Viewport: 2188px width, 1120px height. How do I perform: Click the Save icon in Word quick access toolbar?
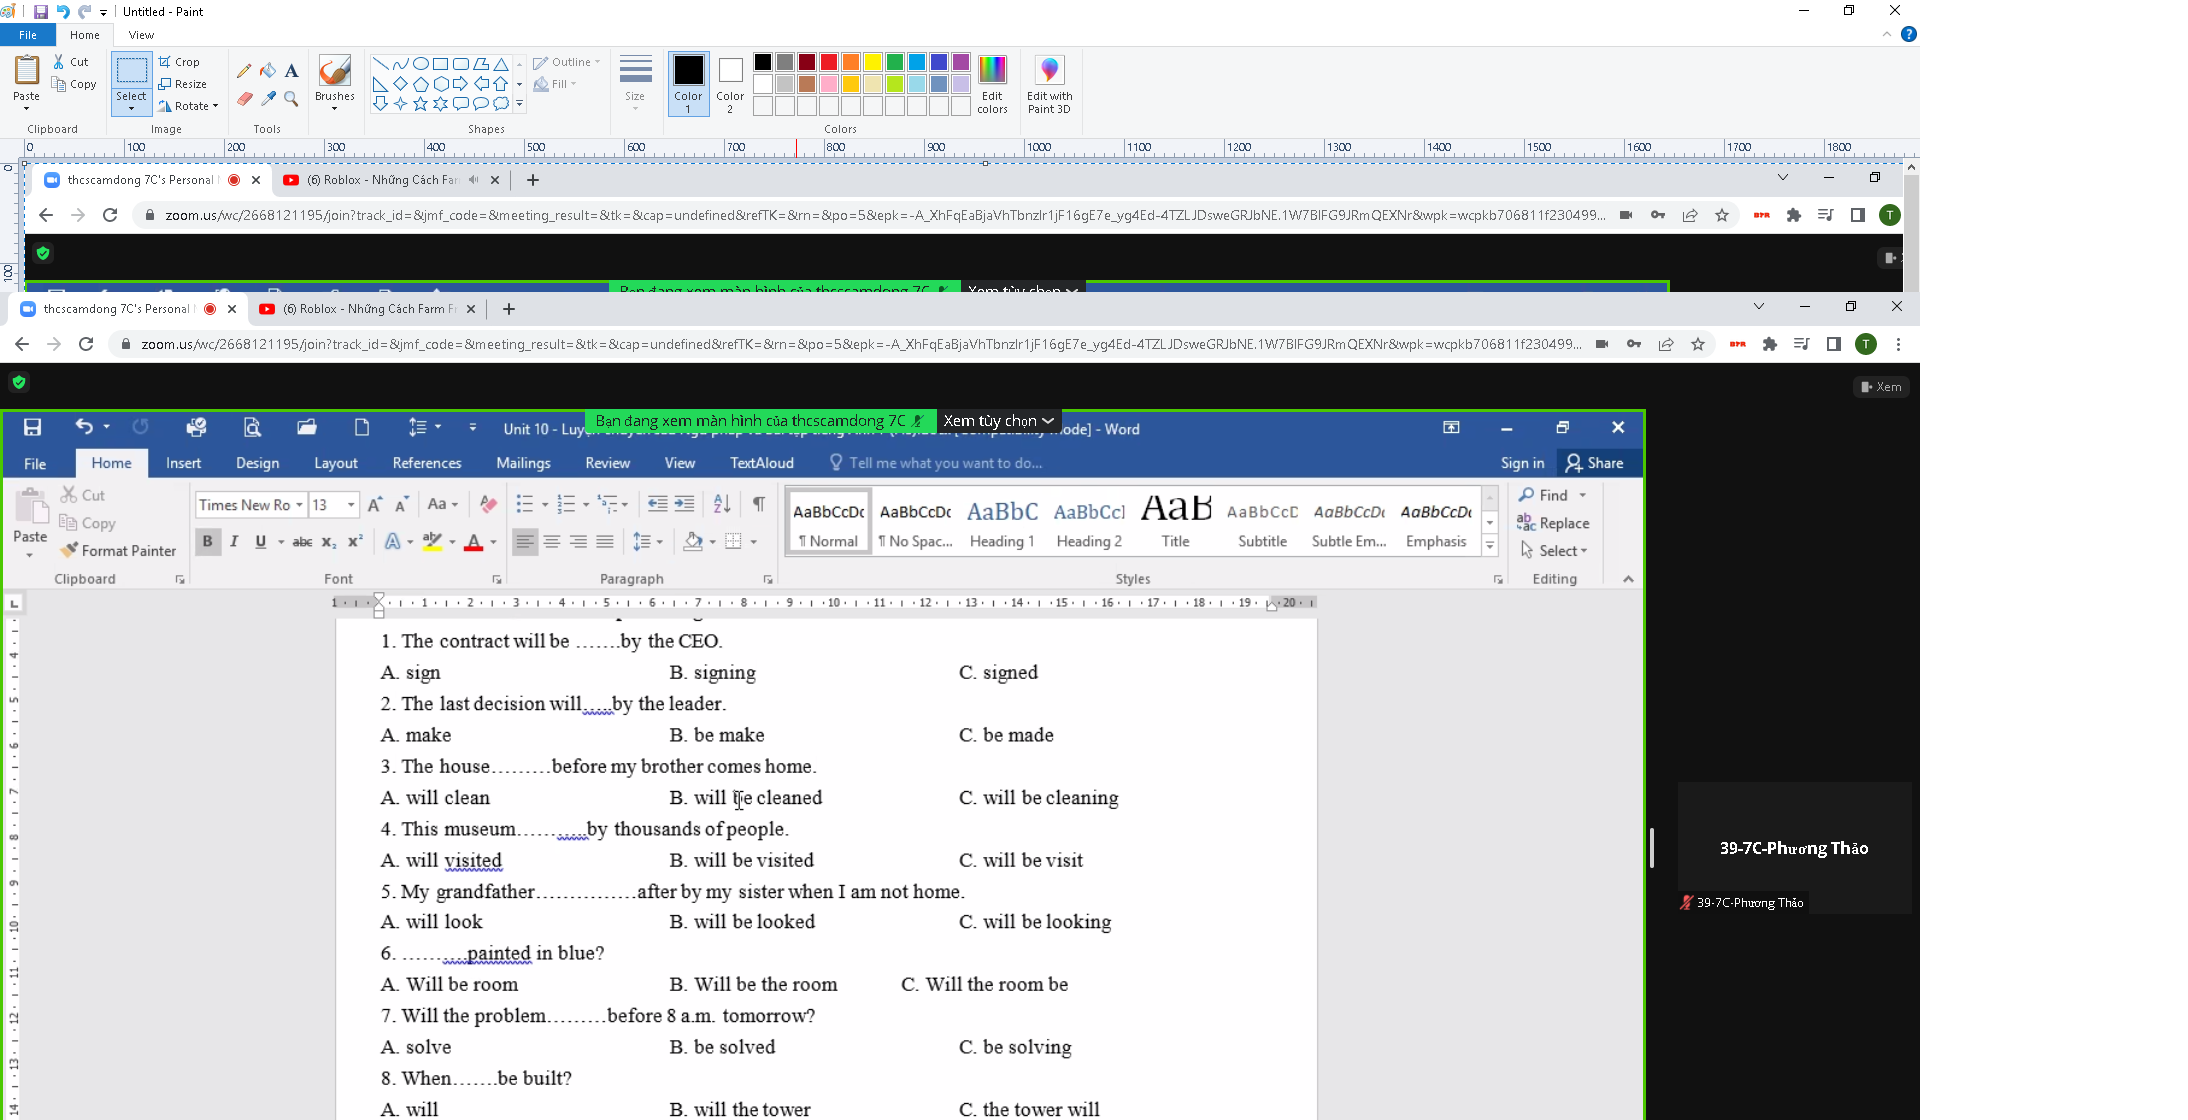coord(33,427)
